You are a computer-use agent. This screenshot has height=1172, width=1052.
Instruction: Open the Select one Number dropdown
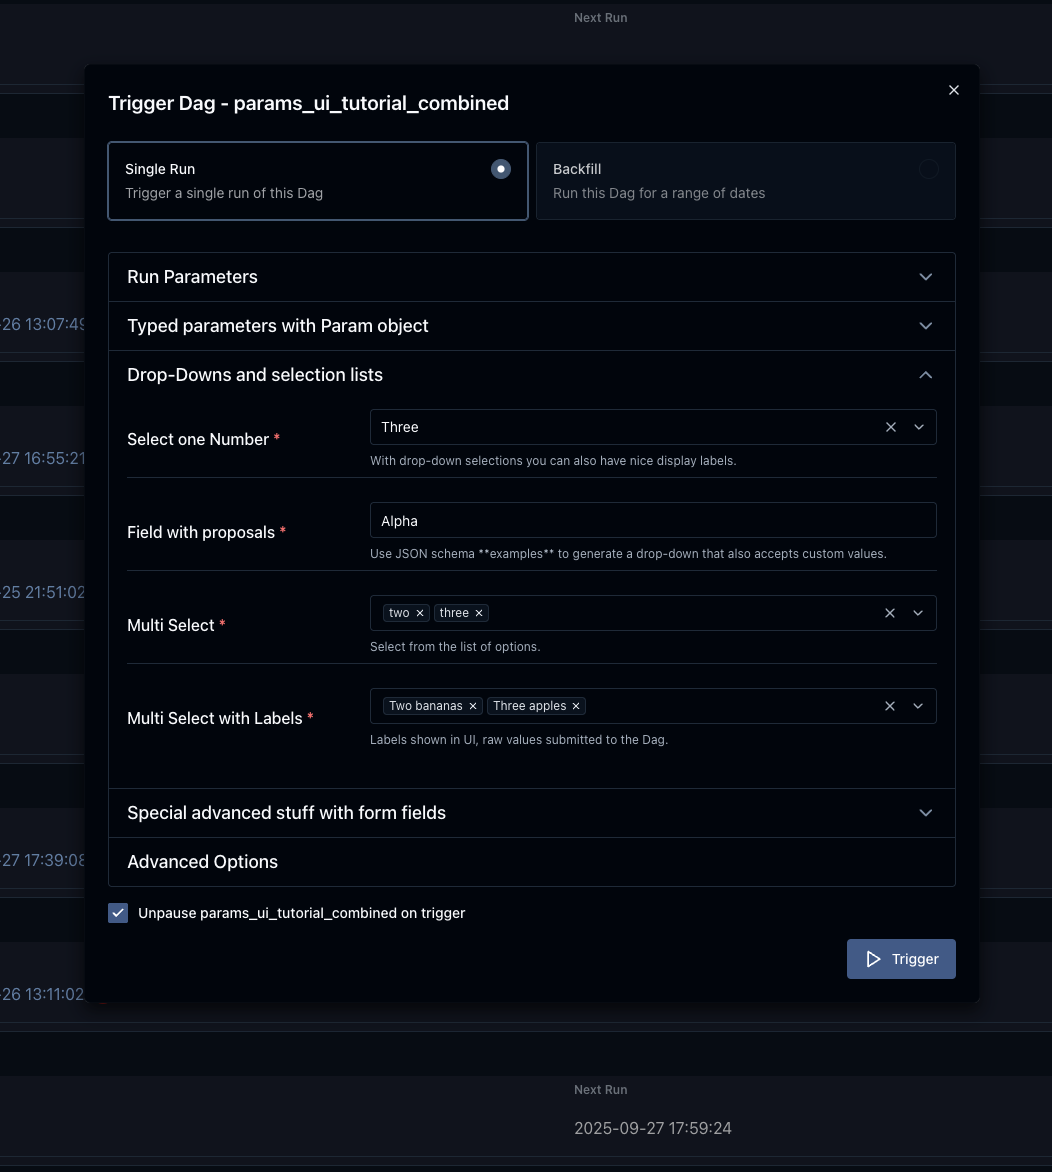[x=918, y=427]
